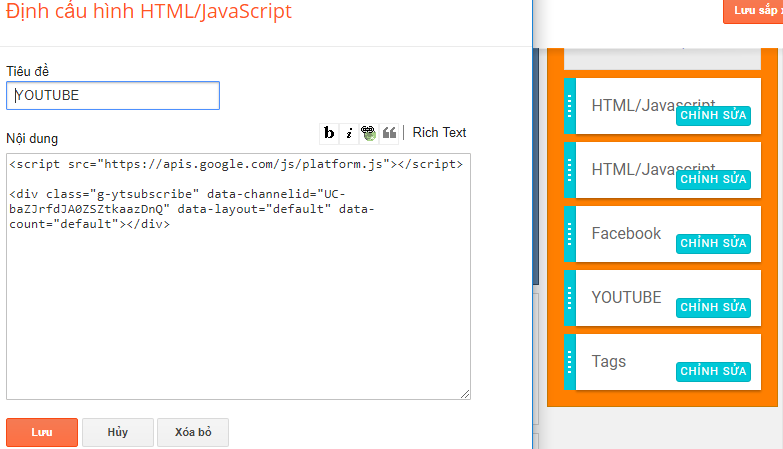Grab the drag handle of first HTML/Javascript widget
783x449 pixels.
pos(570,106)
